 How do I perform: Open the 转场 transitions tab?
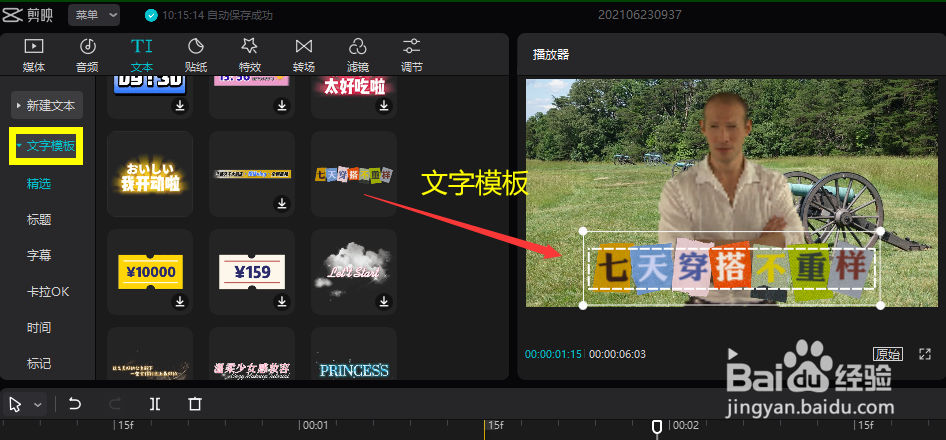pos(303,55)
